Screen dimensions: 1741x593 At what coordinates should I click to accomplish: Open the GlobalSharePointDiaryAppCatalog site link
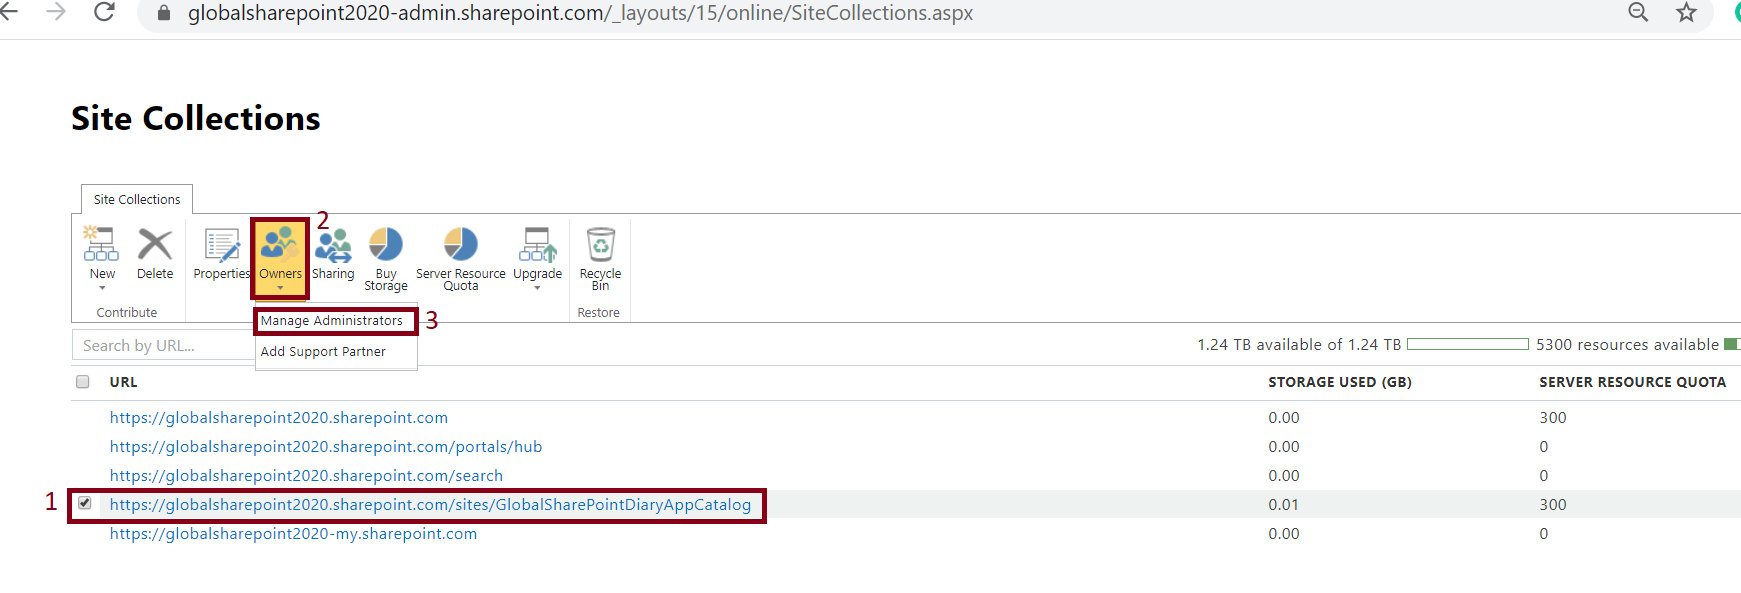tap(430, 505)
